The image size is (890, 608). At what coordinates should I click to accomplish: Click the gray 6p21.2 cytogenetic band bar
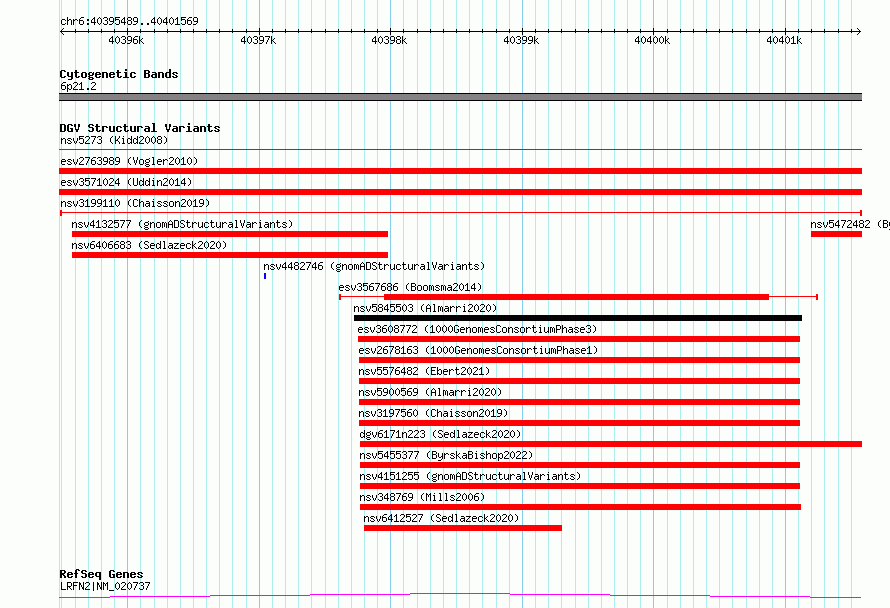coord(460,97)
